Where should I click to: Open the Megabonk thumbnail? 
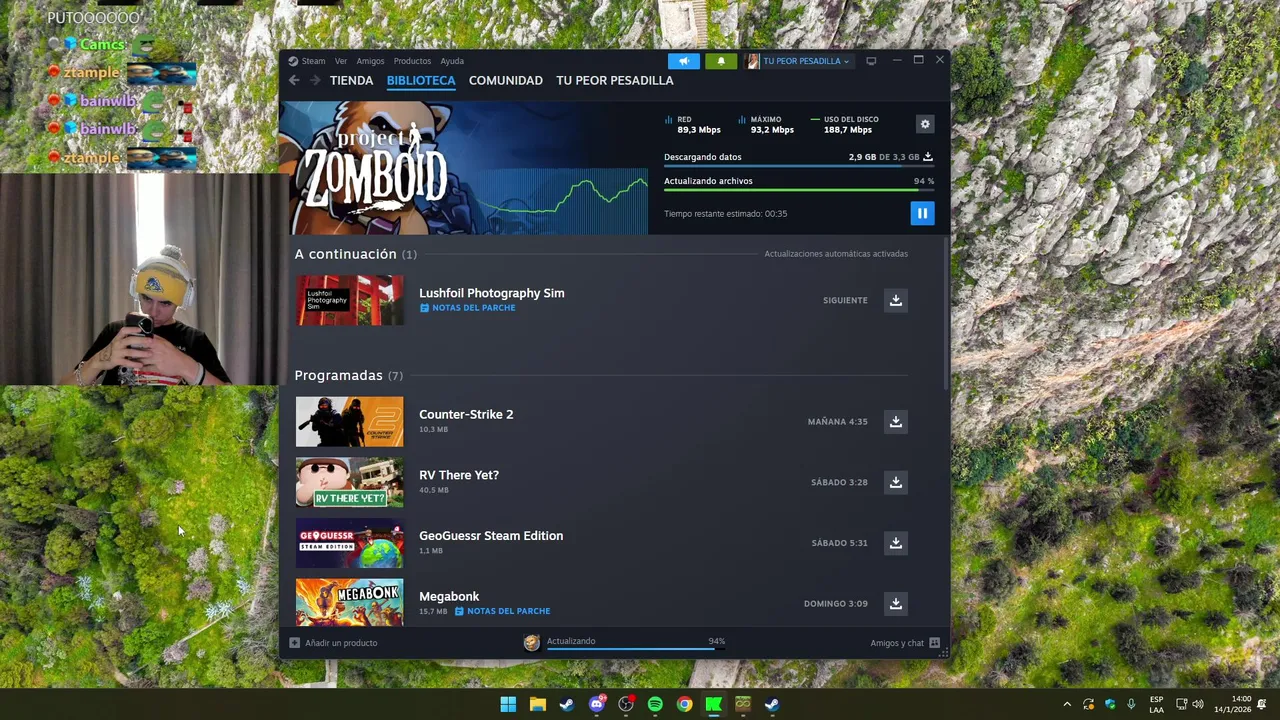[349, 602]
